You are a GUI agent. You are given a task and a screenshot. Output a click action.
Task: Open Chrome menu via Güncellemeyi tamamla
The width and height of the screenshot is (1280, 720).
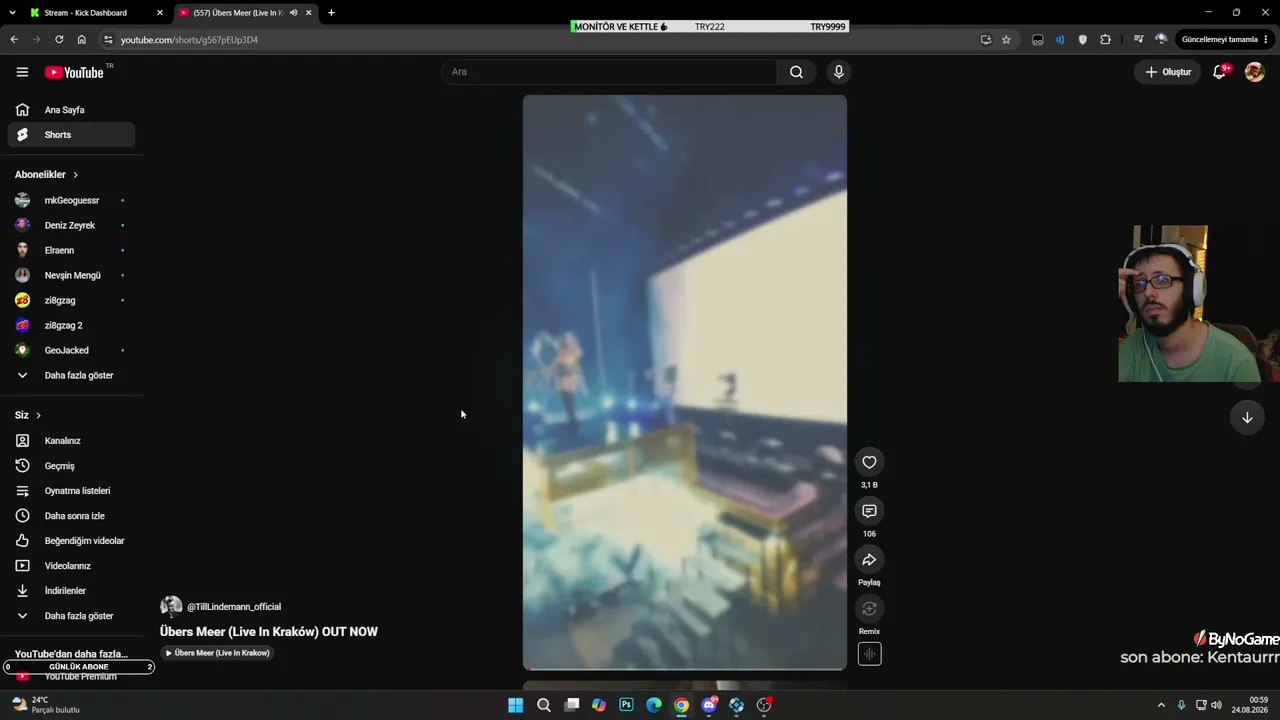[1225, 39]
